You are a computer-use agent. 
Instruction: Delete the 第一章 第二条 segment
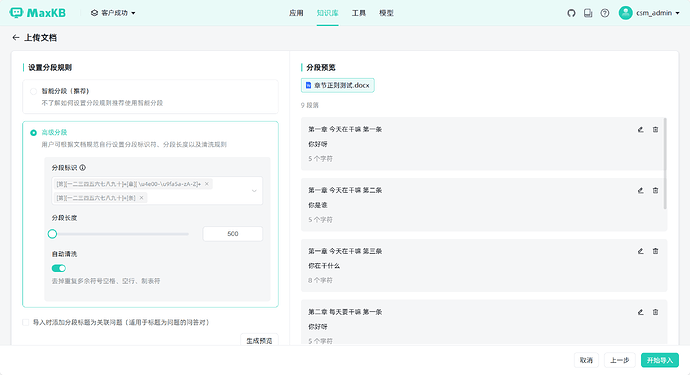[x=655, y=190]
